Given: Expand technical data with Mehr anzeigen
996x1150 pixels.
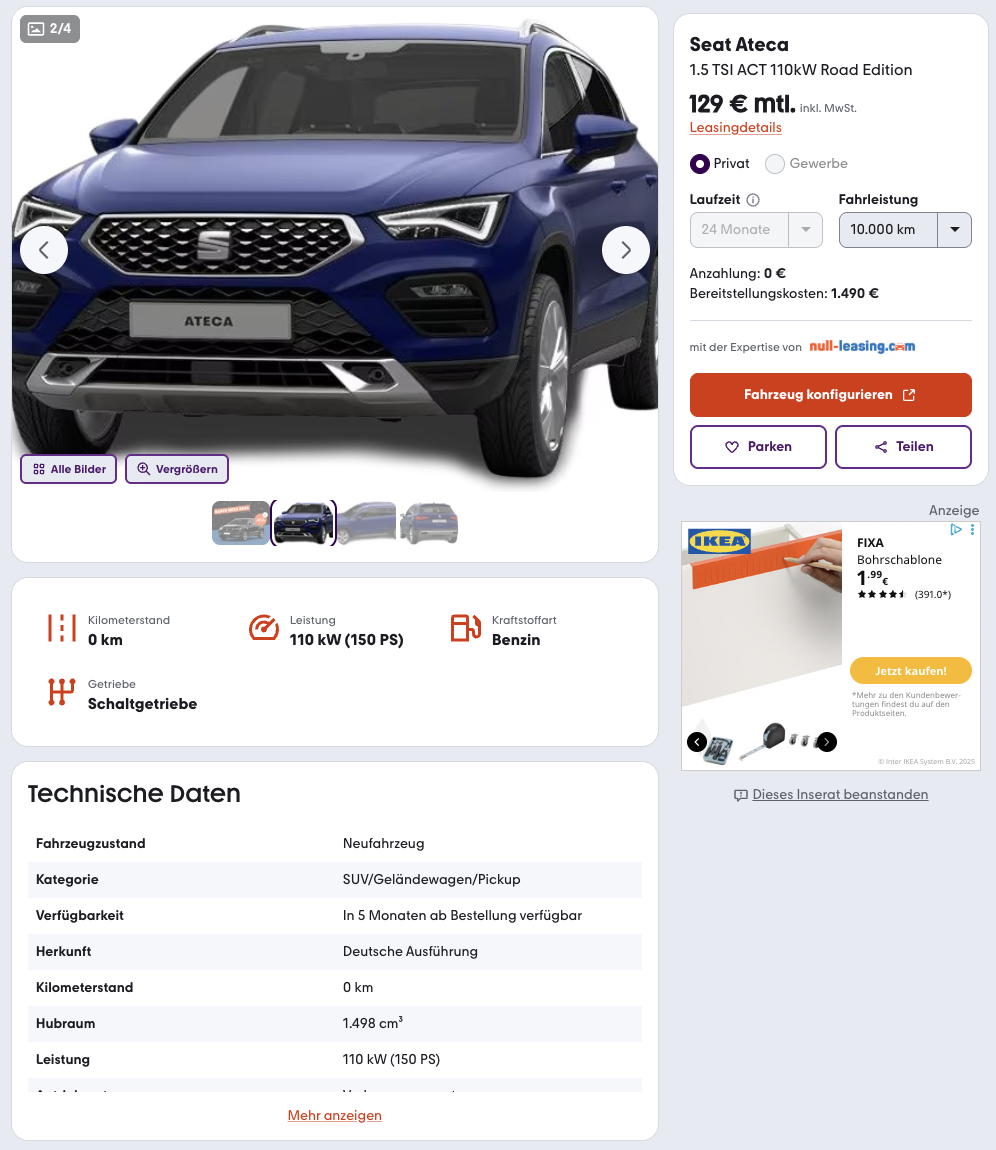Looking at the screenshot, I should coord(334,1116).
